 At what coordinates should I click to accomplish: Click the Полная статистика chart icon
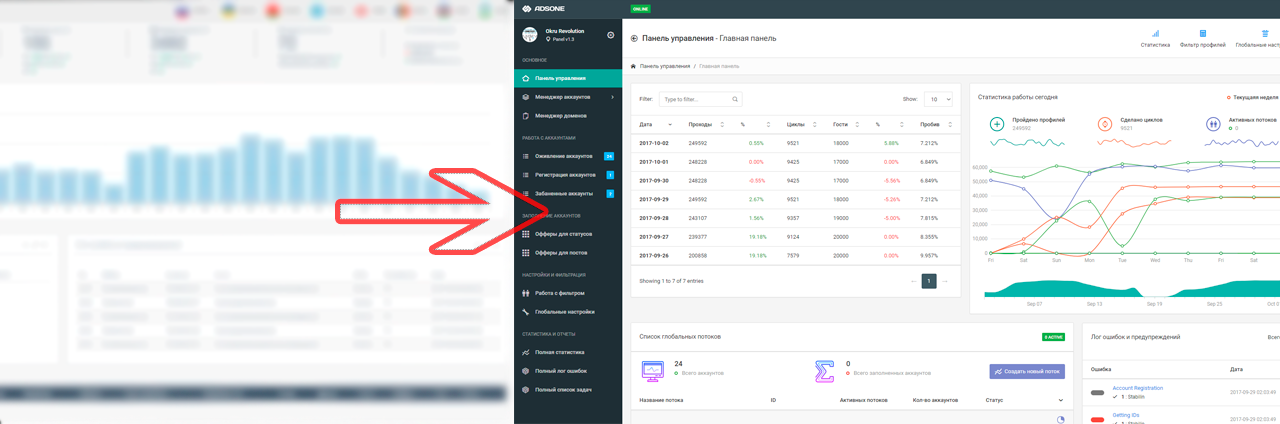click(x=526, y=352)
